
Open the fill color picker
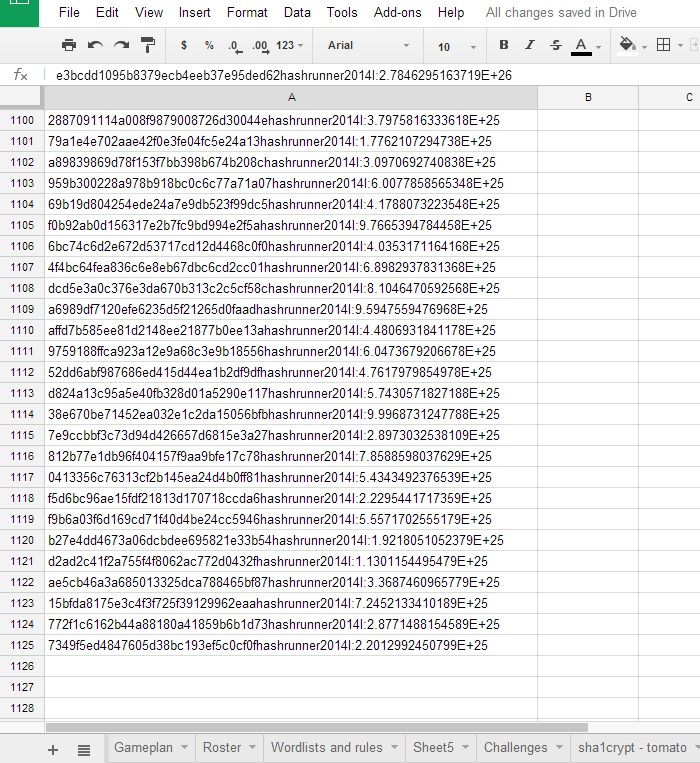pyautogui.click(x=630, y=46)
